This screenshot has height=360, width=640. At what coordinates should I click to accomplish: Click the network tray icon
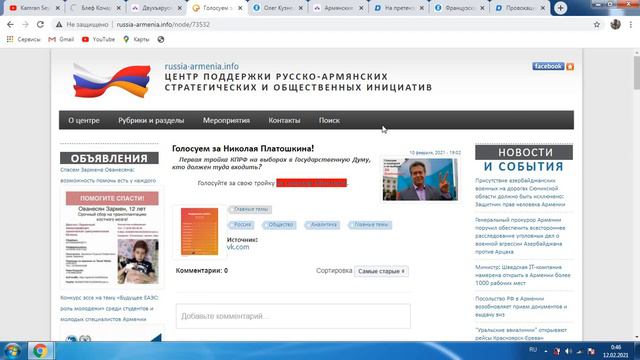pyautogui.click(x=580, y=351)
